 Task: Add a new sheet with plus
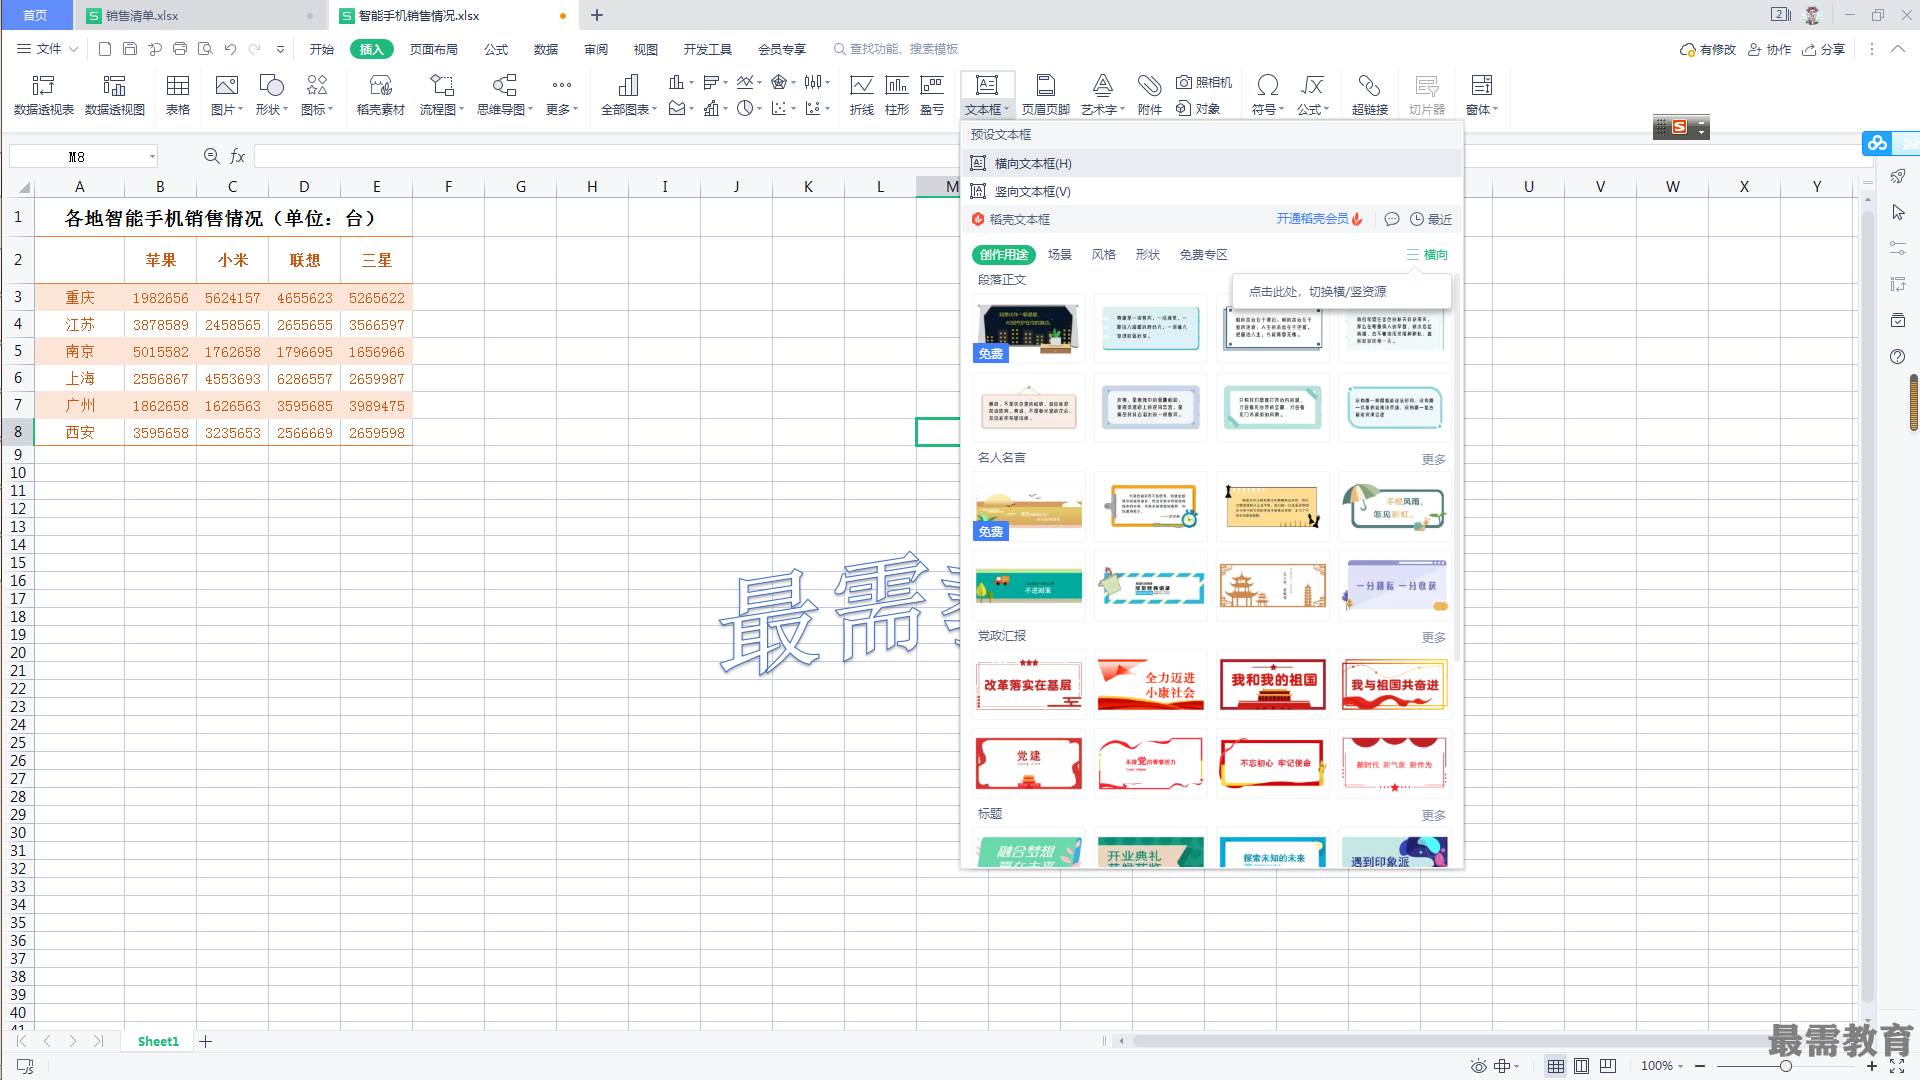tap(206, 1041)
